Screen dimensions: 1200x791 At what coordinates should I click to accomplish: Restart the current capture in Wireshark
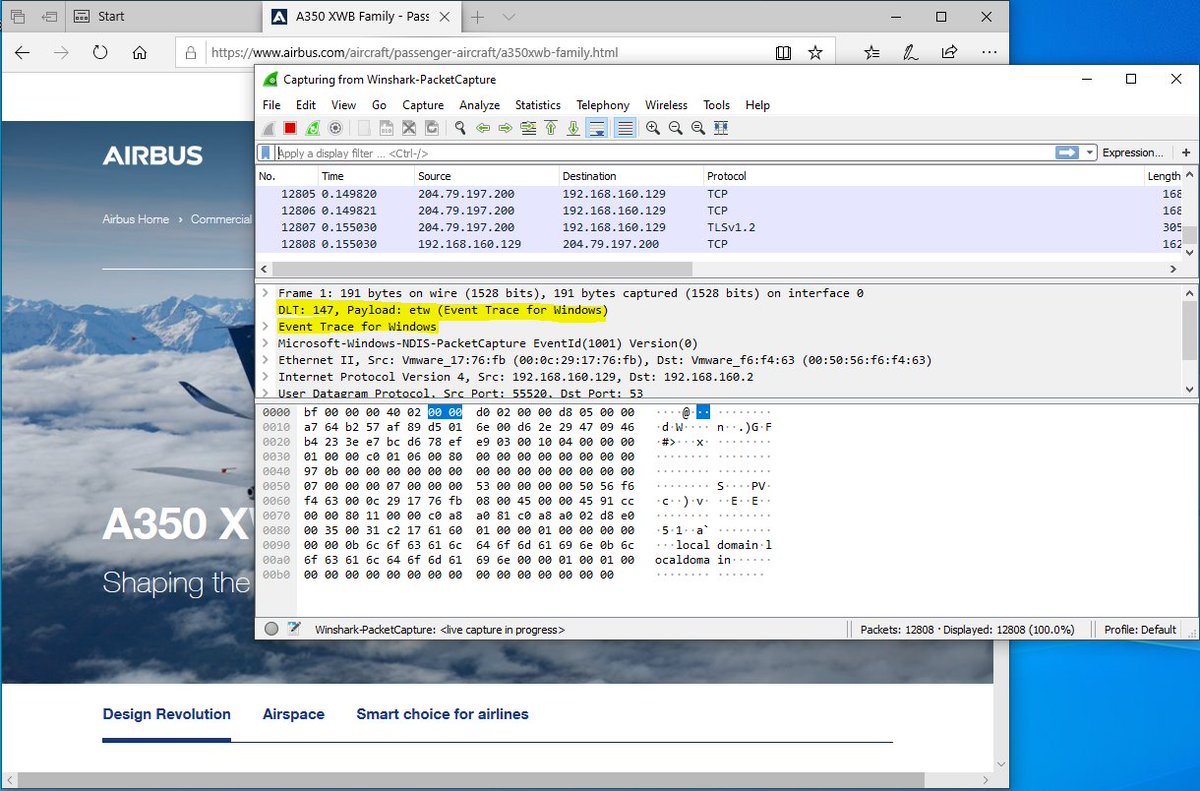coord(313,128)
